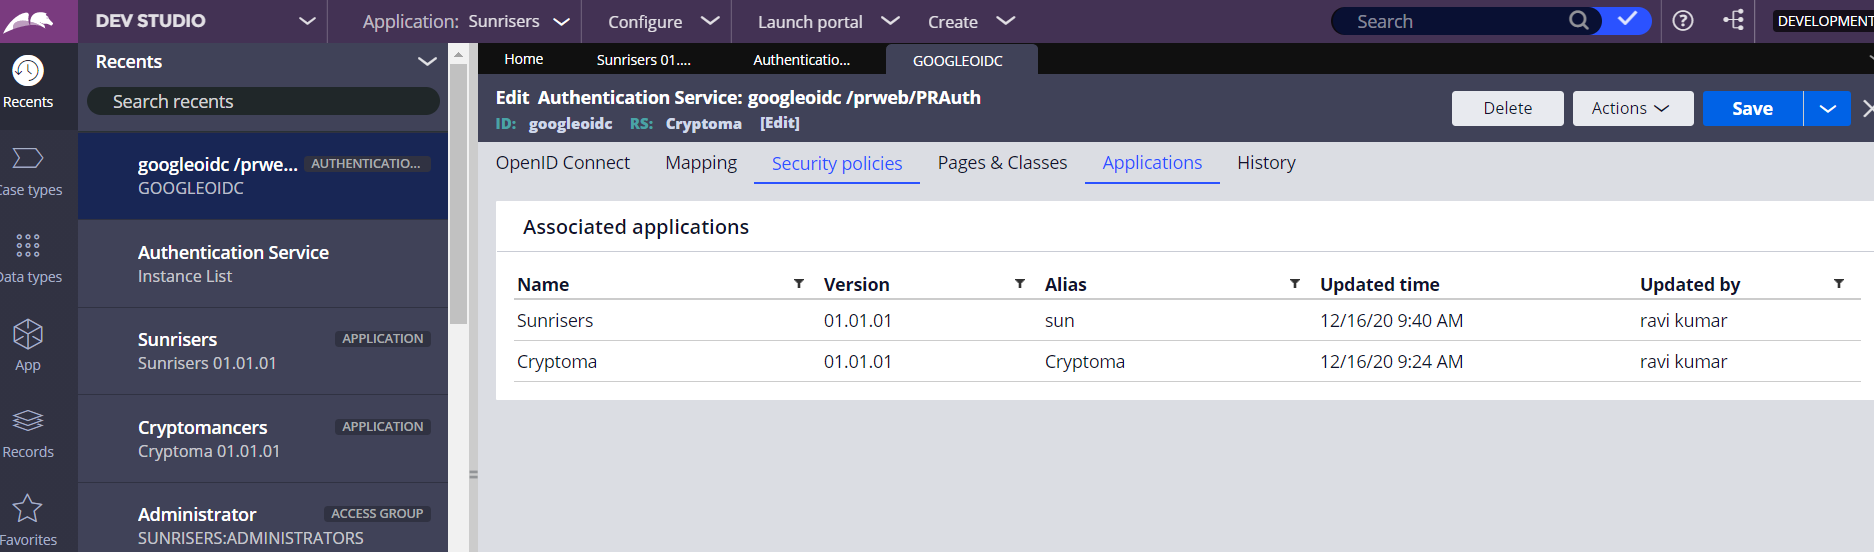Filter the Name column
The width and height of the screenshot is (1874, 552).
point(799,284)
